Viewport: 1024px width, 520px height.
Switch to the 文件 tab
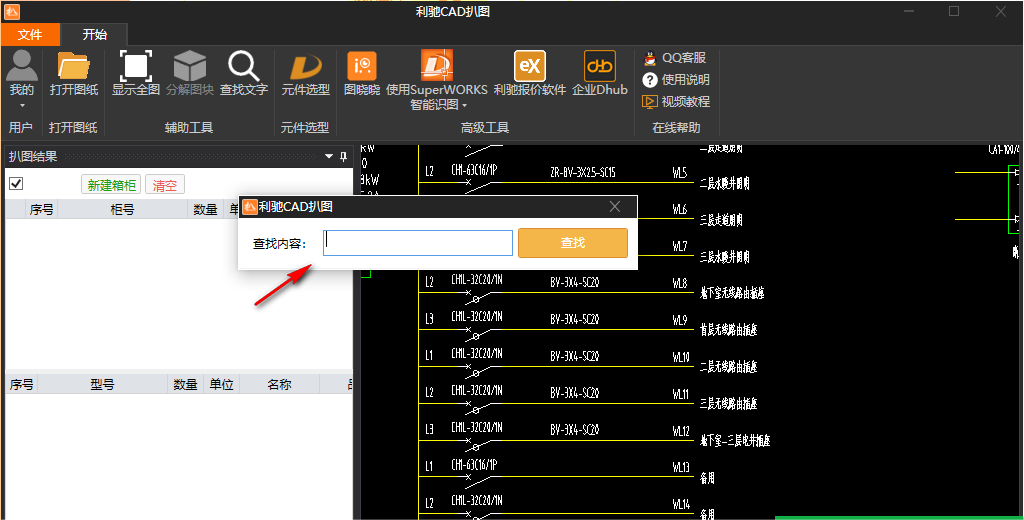(30, 35)
